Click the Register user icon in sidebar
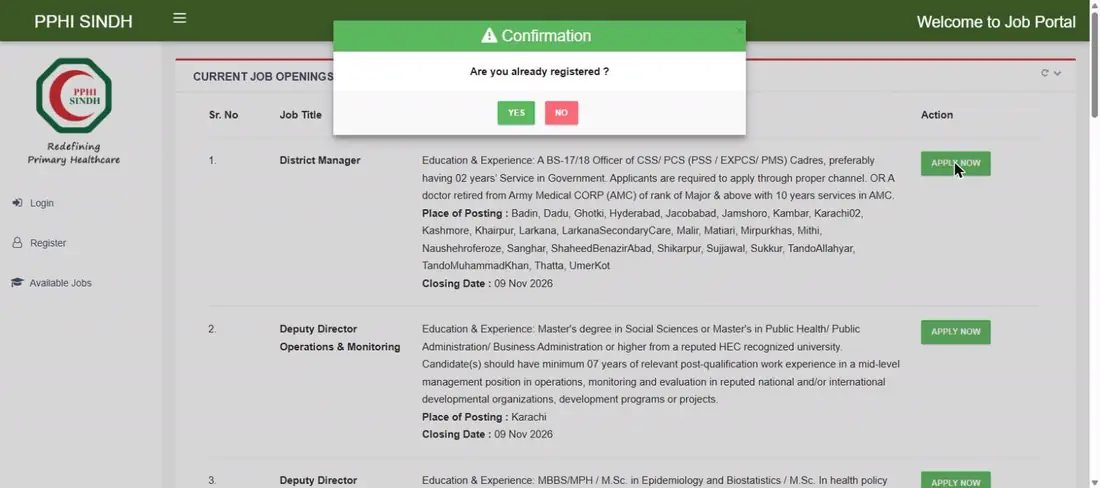This screenshot has height=488, width=1100. coord(18,243)
